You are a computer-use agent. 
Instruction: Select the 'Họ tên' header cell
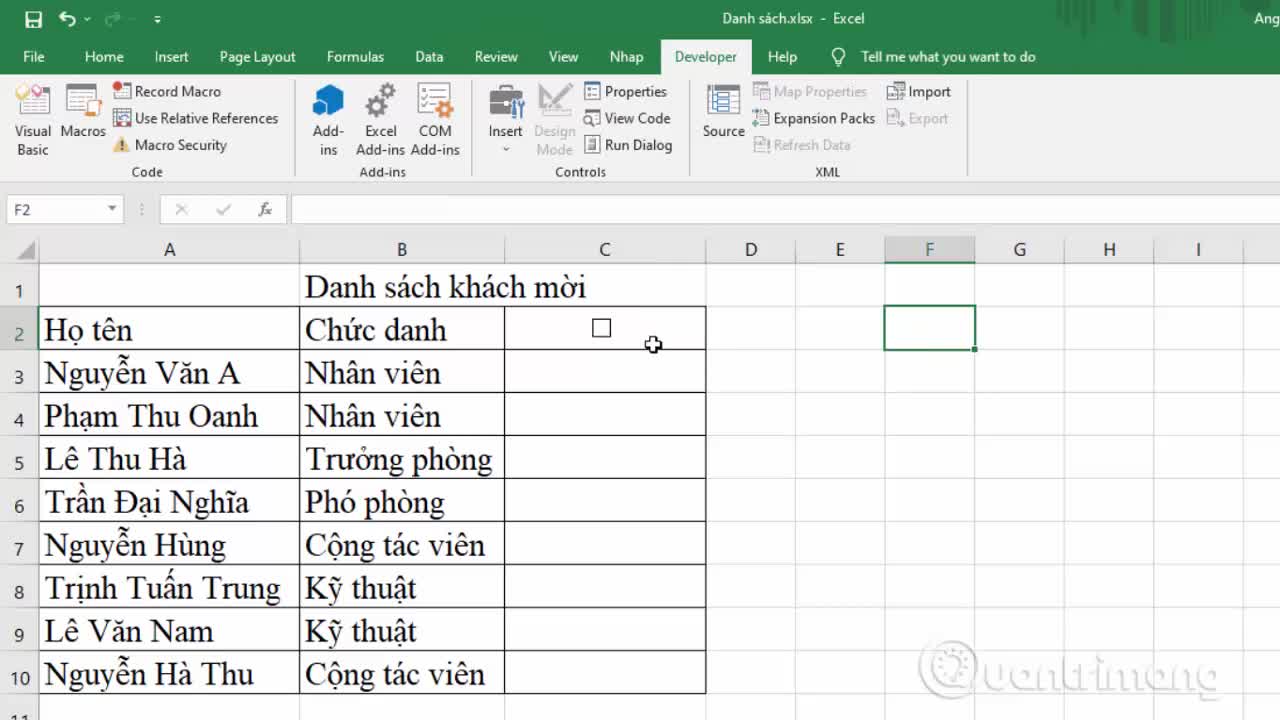coord(169,329)
